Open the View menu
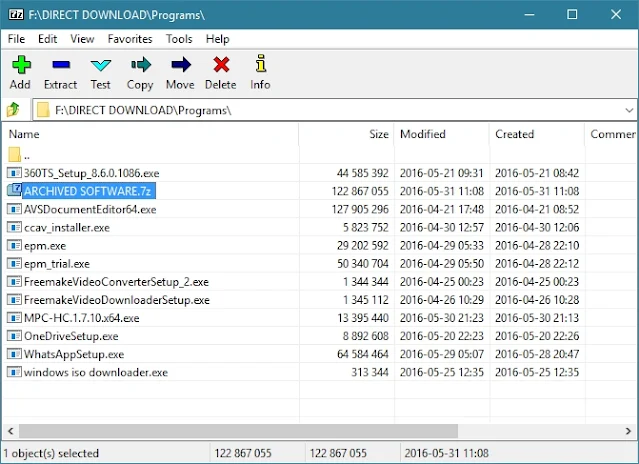The width and height of the screenshot is (639, 464). pos(82,39)
